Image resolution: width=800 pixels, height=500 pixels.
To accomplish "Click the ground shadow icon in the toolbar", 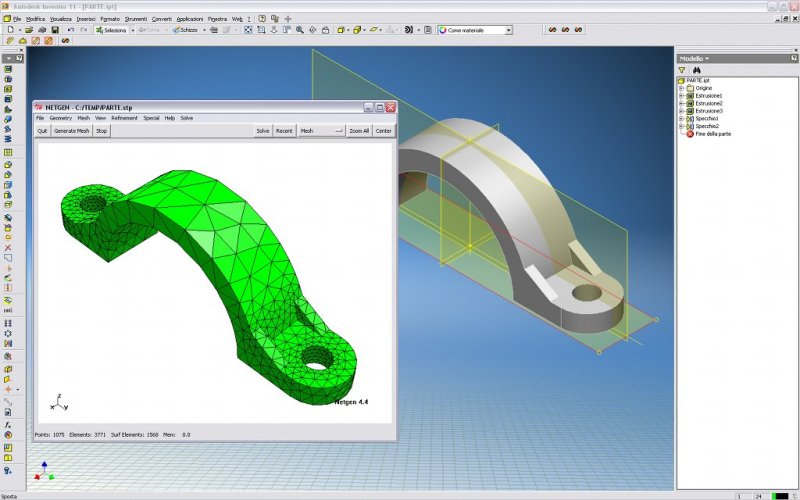I will tap(374, 30).
